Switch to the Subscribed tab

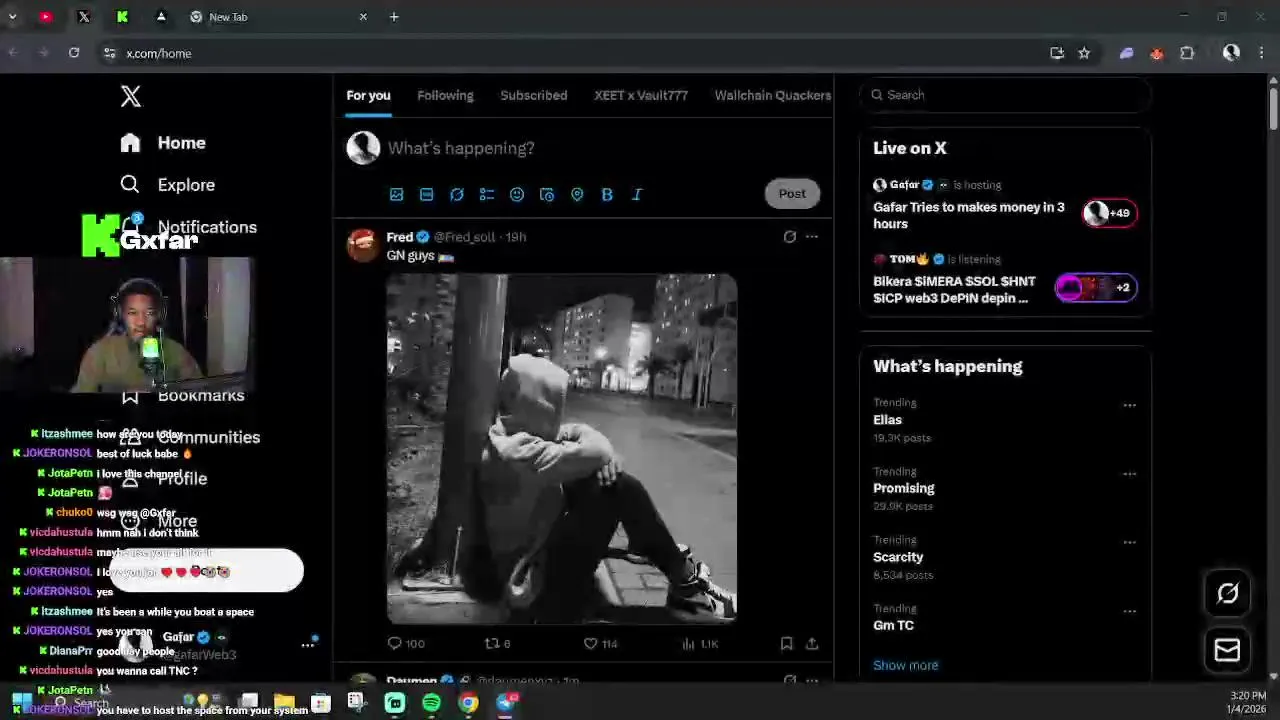point(533,95)
